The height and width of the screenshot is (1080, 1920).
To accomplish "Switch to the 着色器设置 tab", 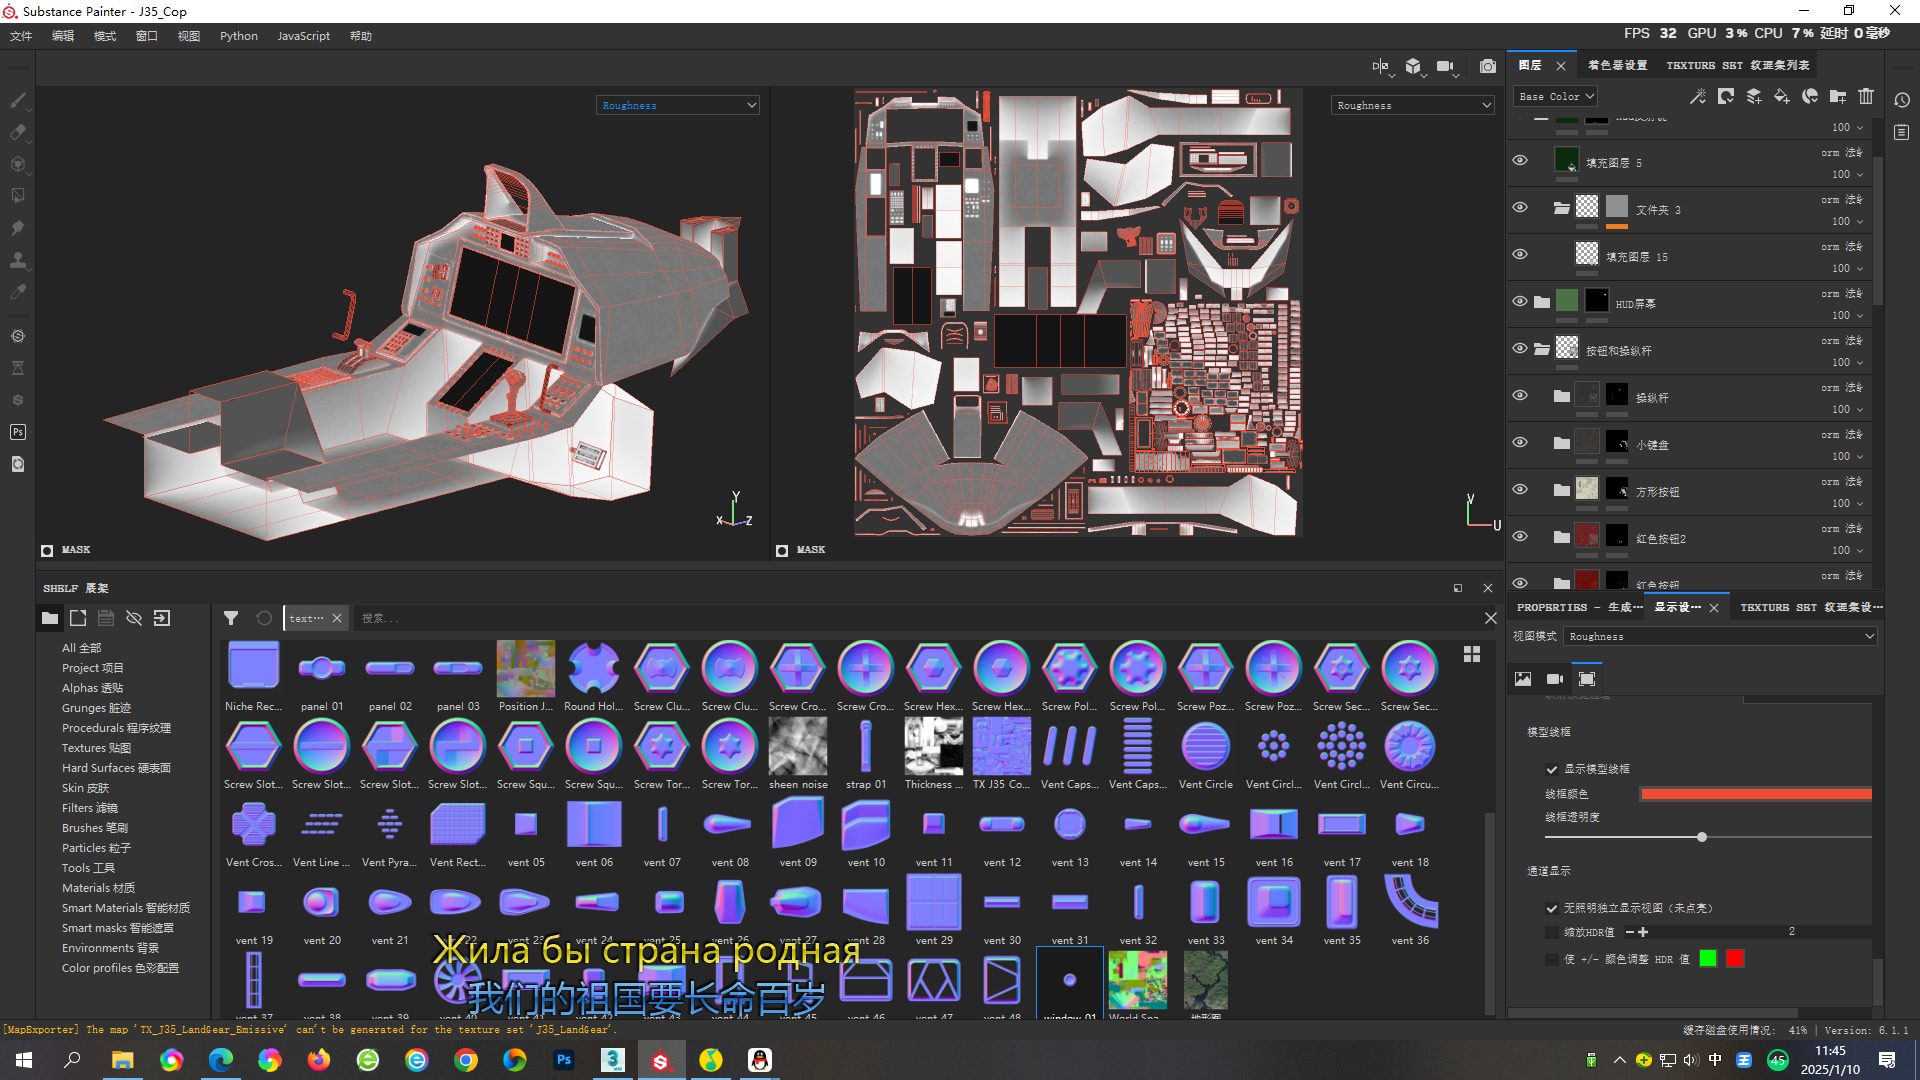I will [x=1617, y=65].
